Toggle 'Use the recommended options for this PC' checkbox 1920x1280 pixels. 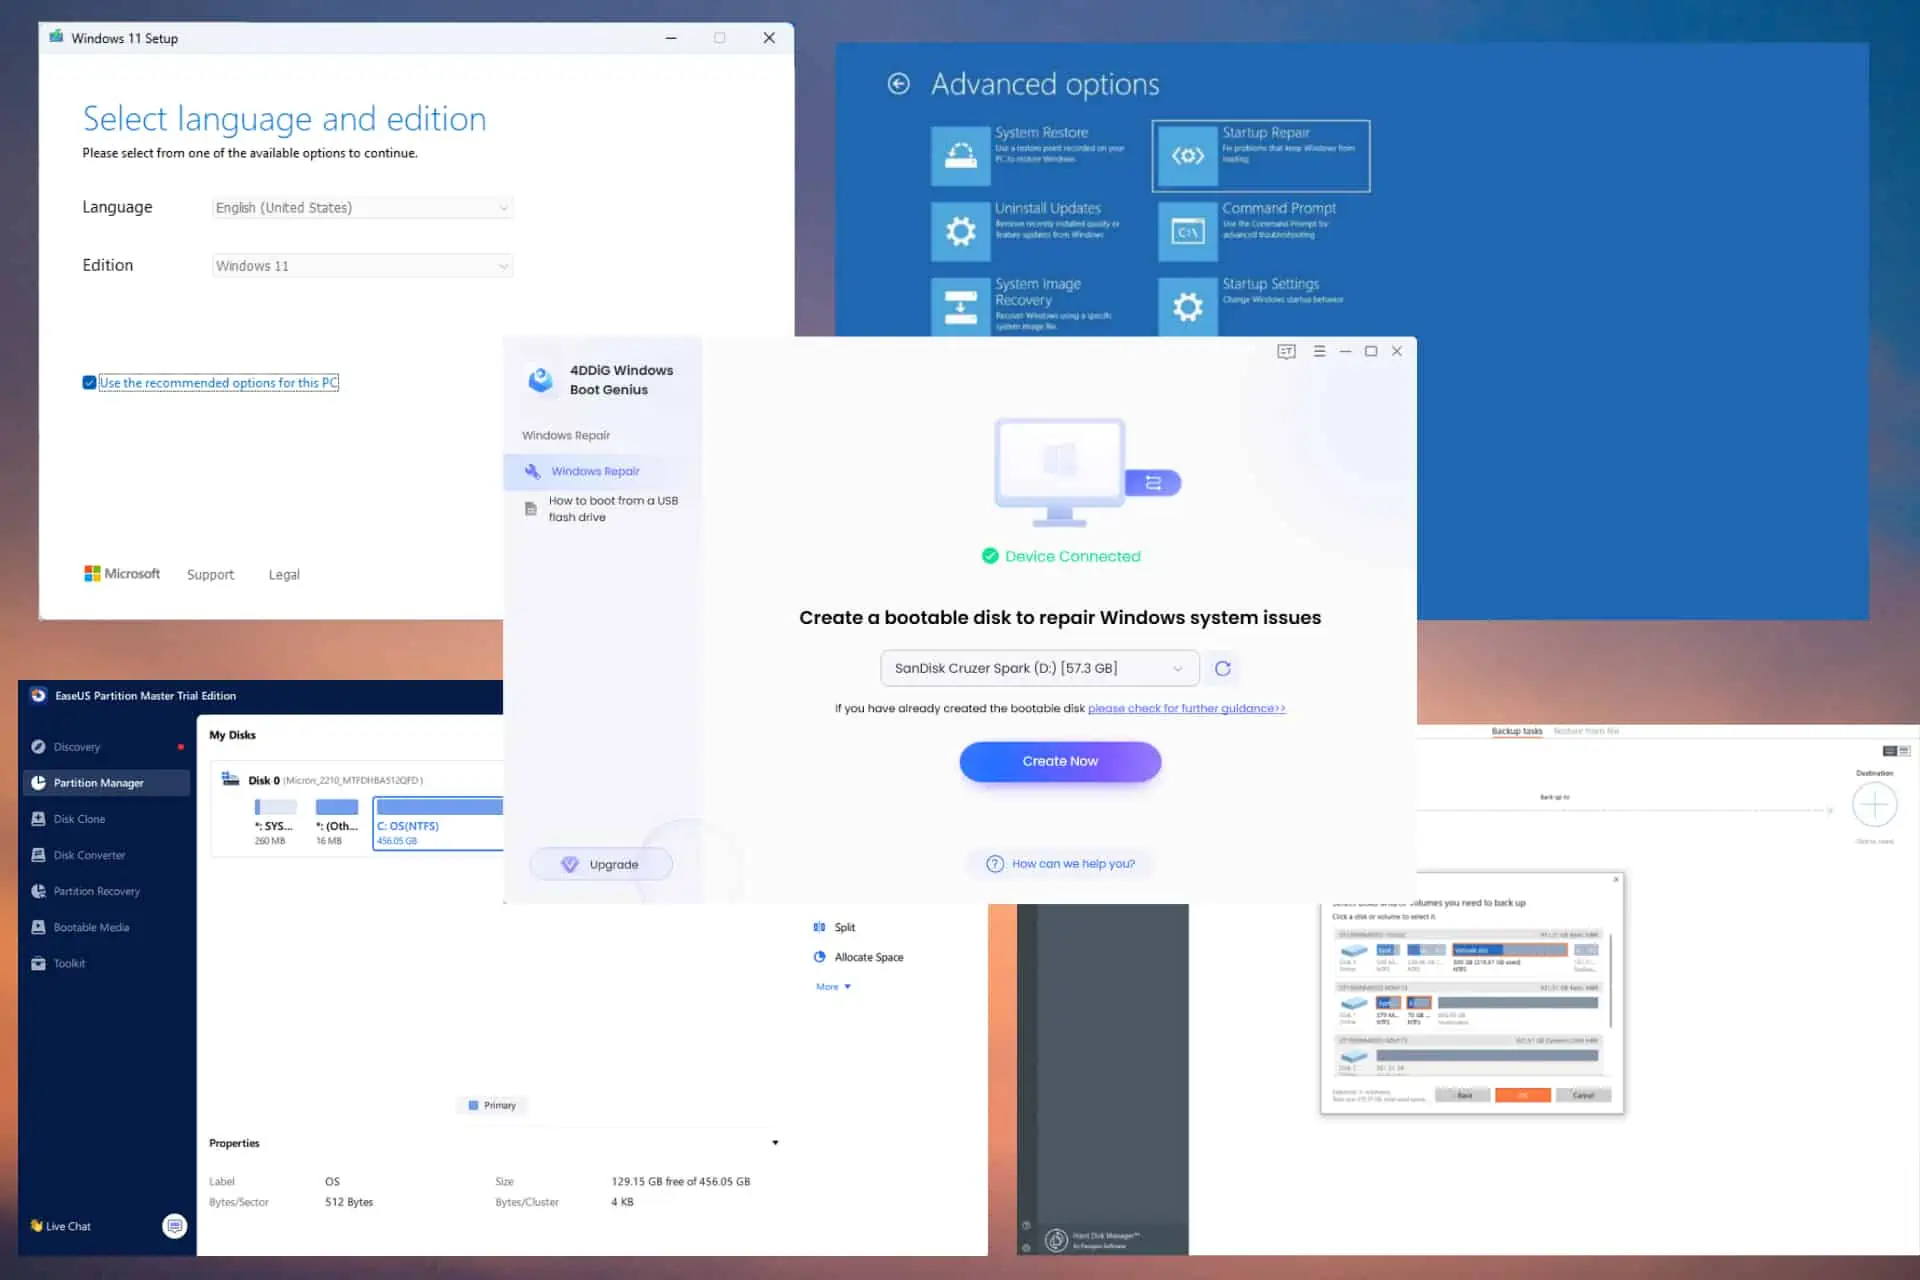tap(89, 381)
